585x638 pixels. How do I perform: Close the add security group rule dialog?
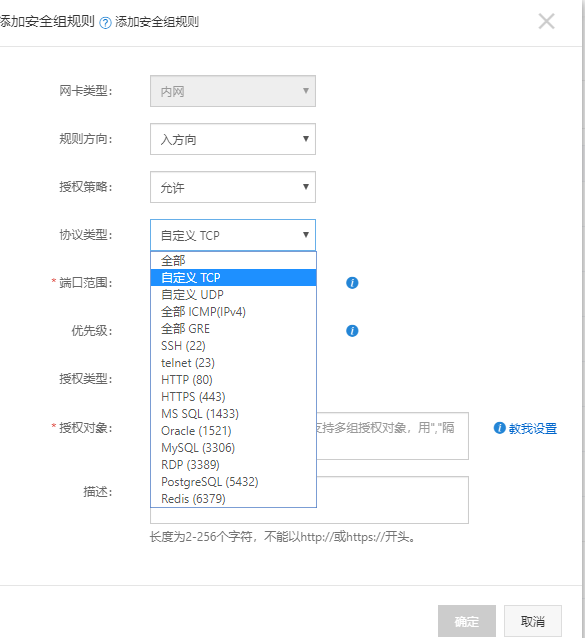[x=546, y=21]
